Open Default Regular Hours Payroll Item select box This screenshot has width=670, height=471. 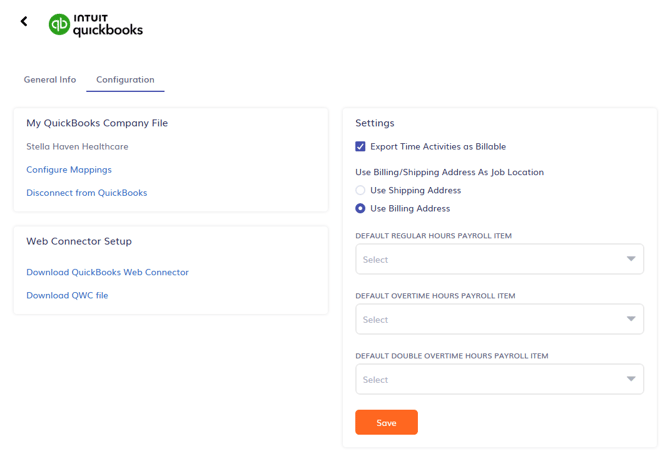point(490,259)
